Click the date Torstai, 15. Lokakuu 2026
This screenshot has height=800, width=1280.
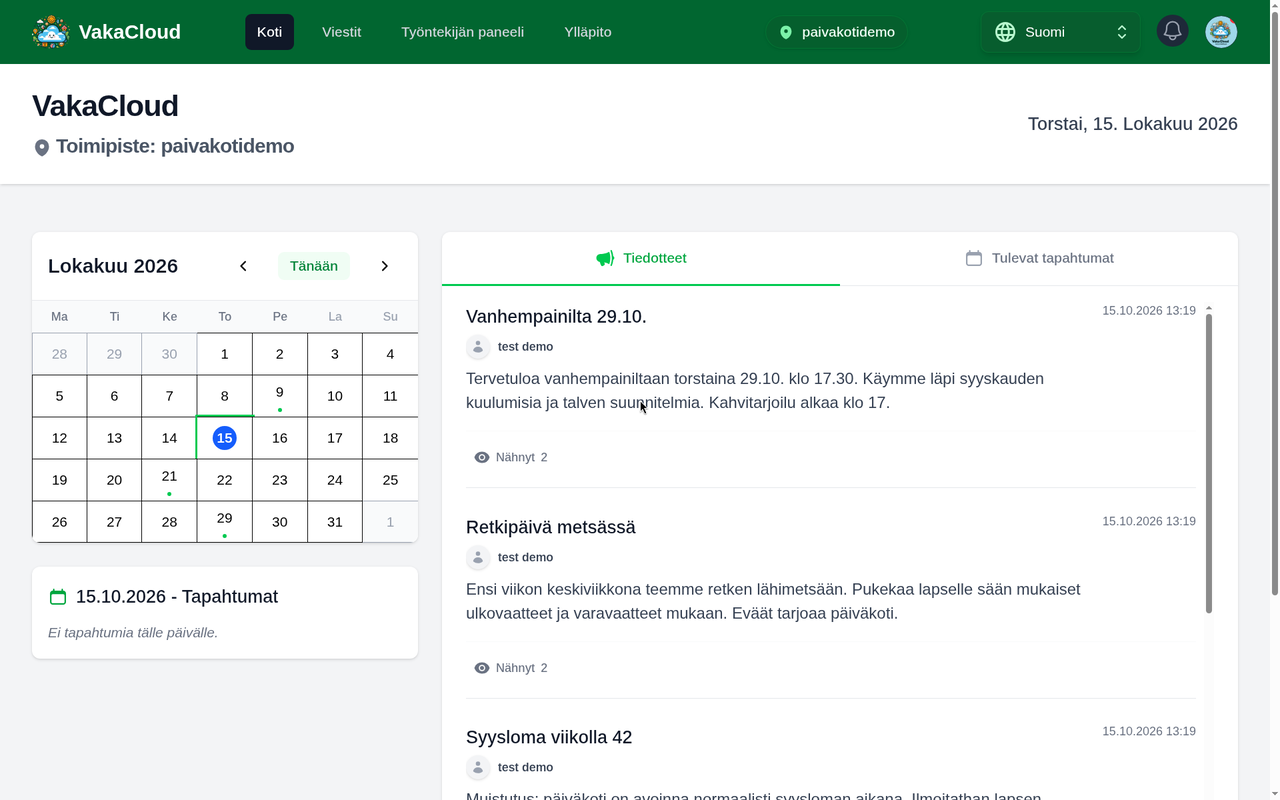click(x=1133, y=124)
